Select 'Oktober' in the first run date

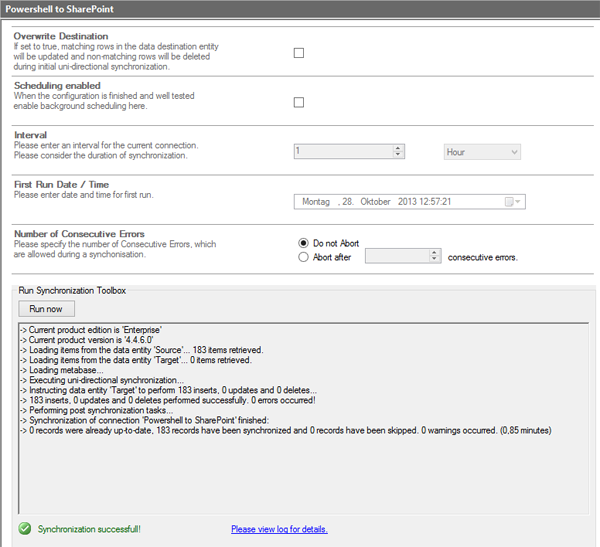[x=375, y=202]
